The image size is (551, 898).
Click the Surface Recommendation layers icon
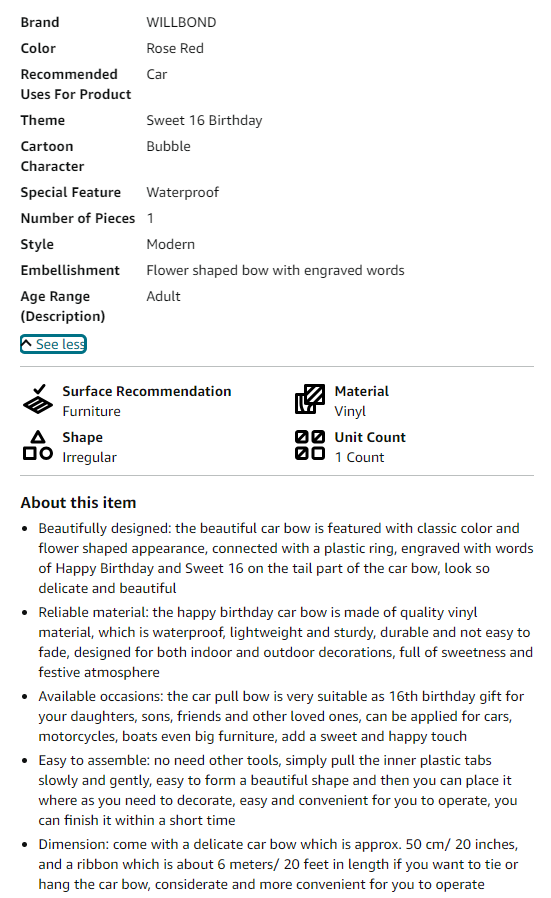(38, 399)
